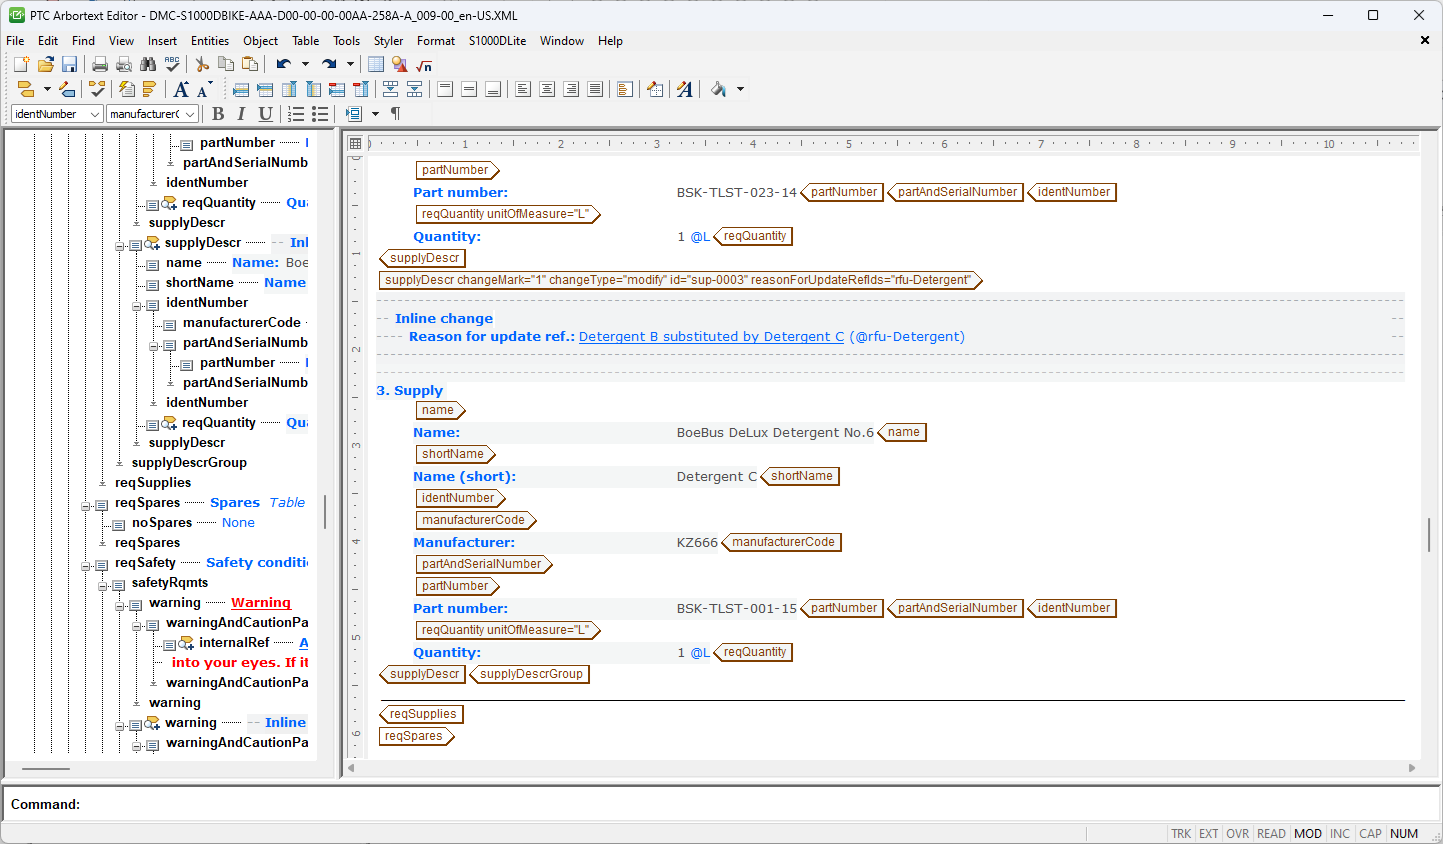Click the supplyDescrGroup closing tag
Image resolution: width=1443 pixels, height=844 pixels.
tap(529, 674)
